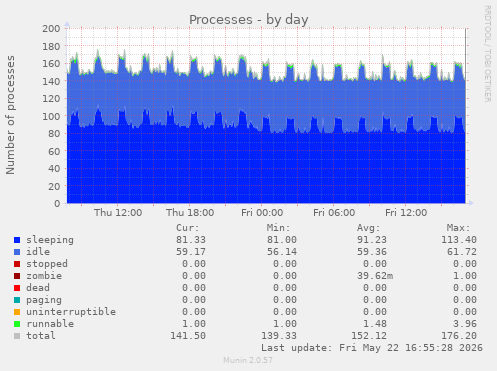Click the 'uninterruptible' legend label
Screen dimensions: 497x371
point(71,312)
